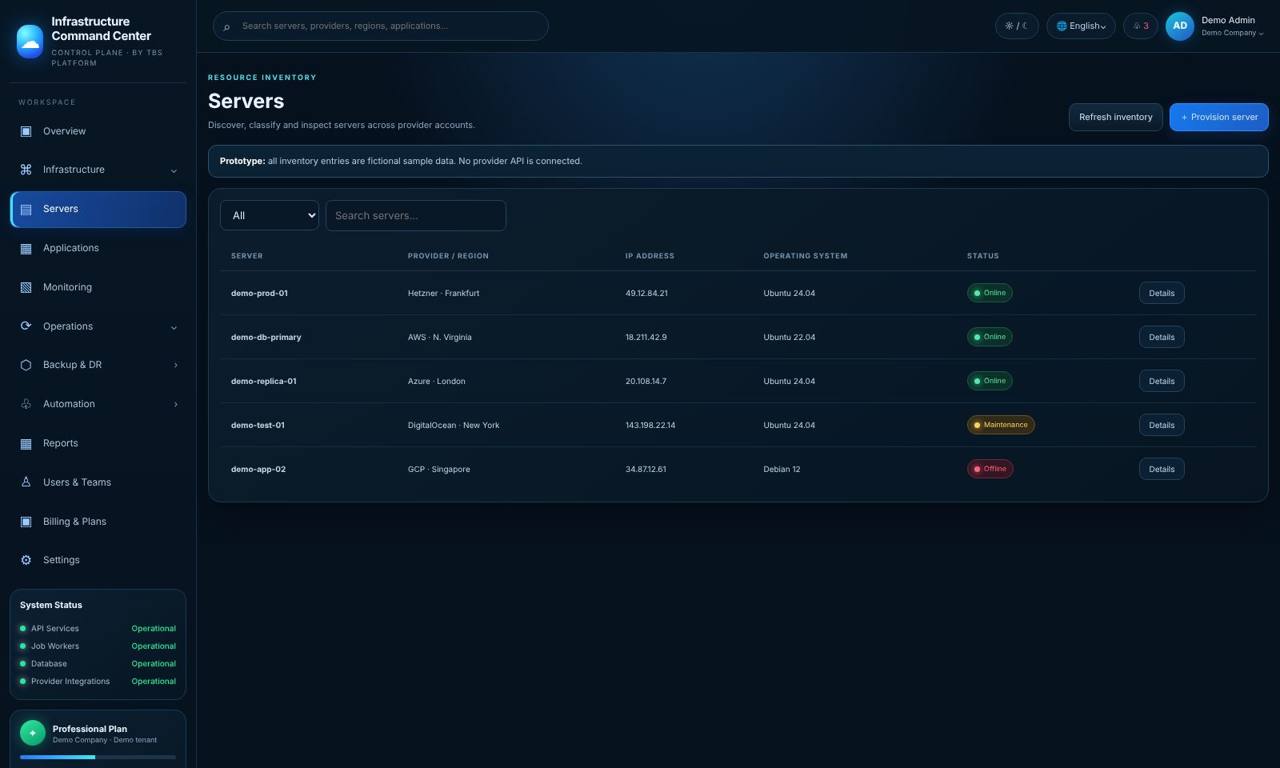Expand the Infrastructure menu chevron
The height and width of the screenshot is (768, 1280).
tap(174, 171)
